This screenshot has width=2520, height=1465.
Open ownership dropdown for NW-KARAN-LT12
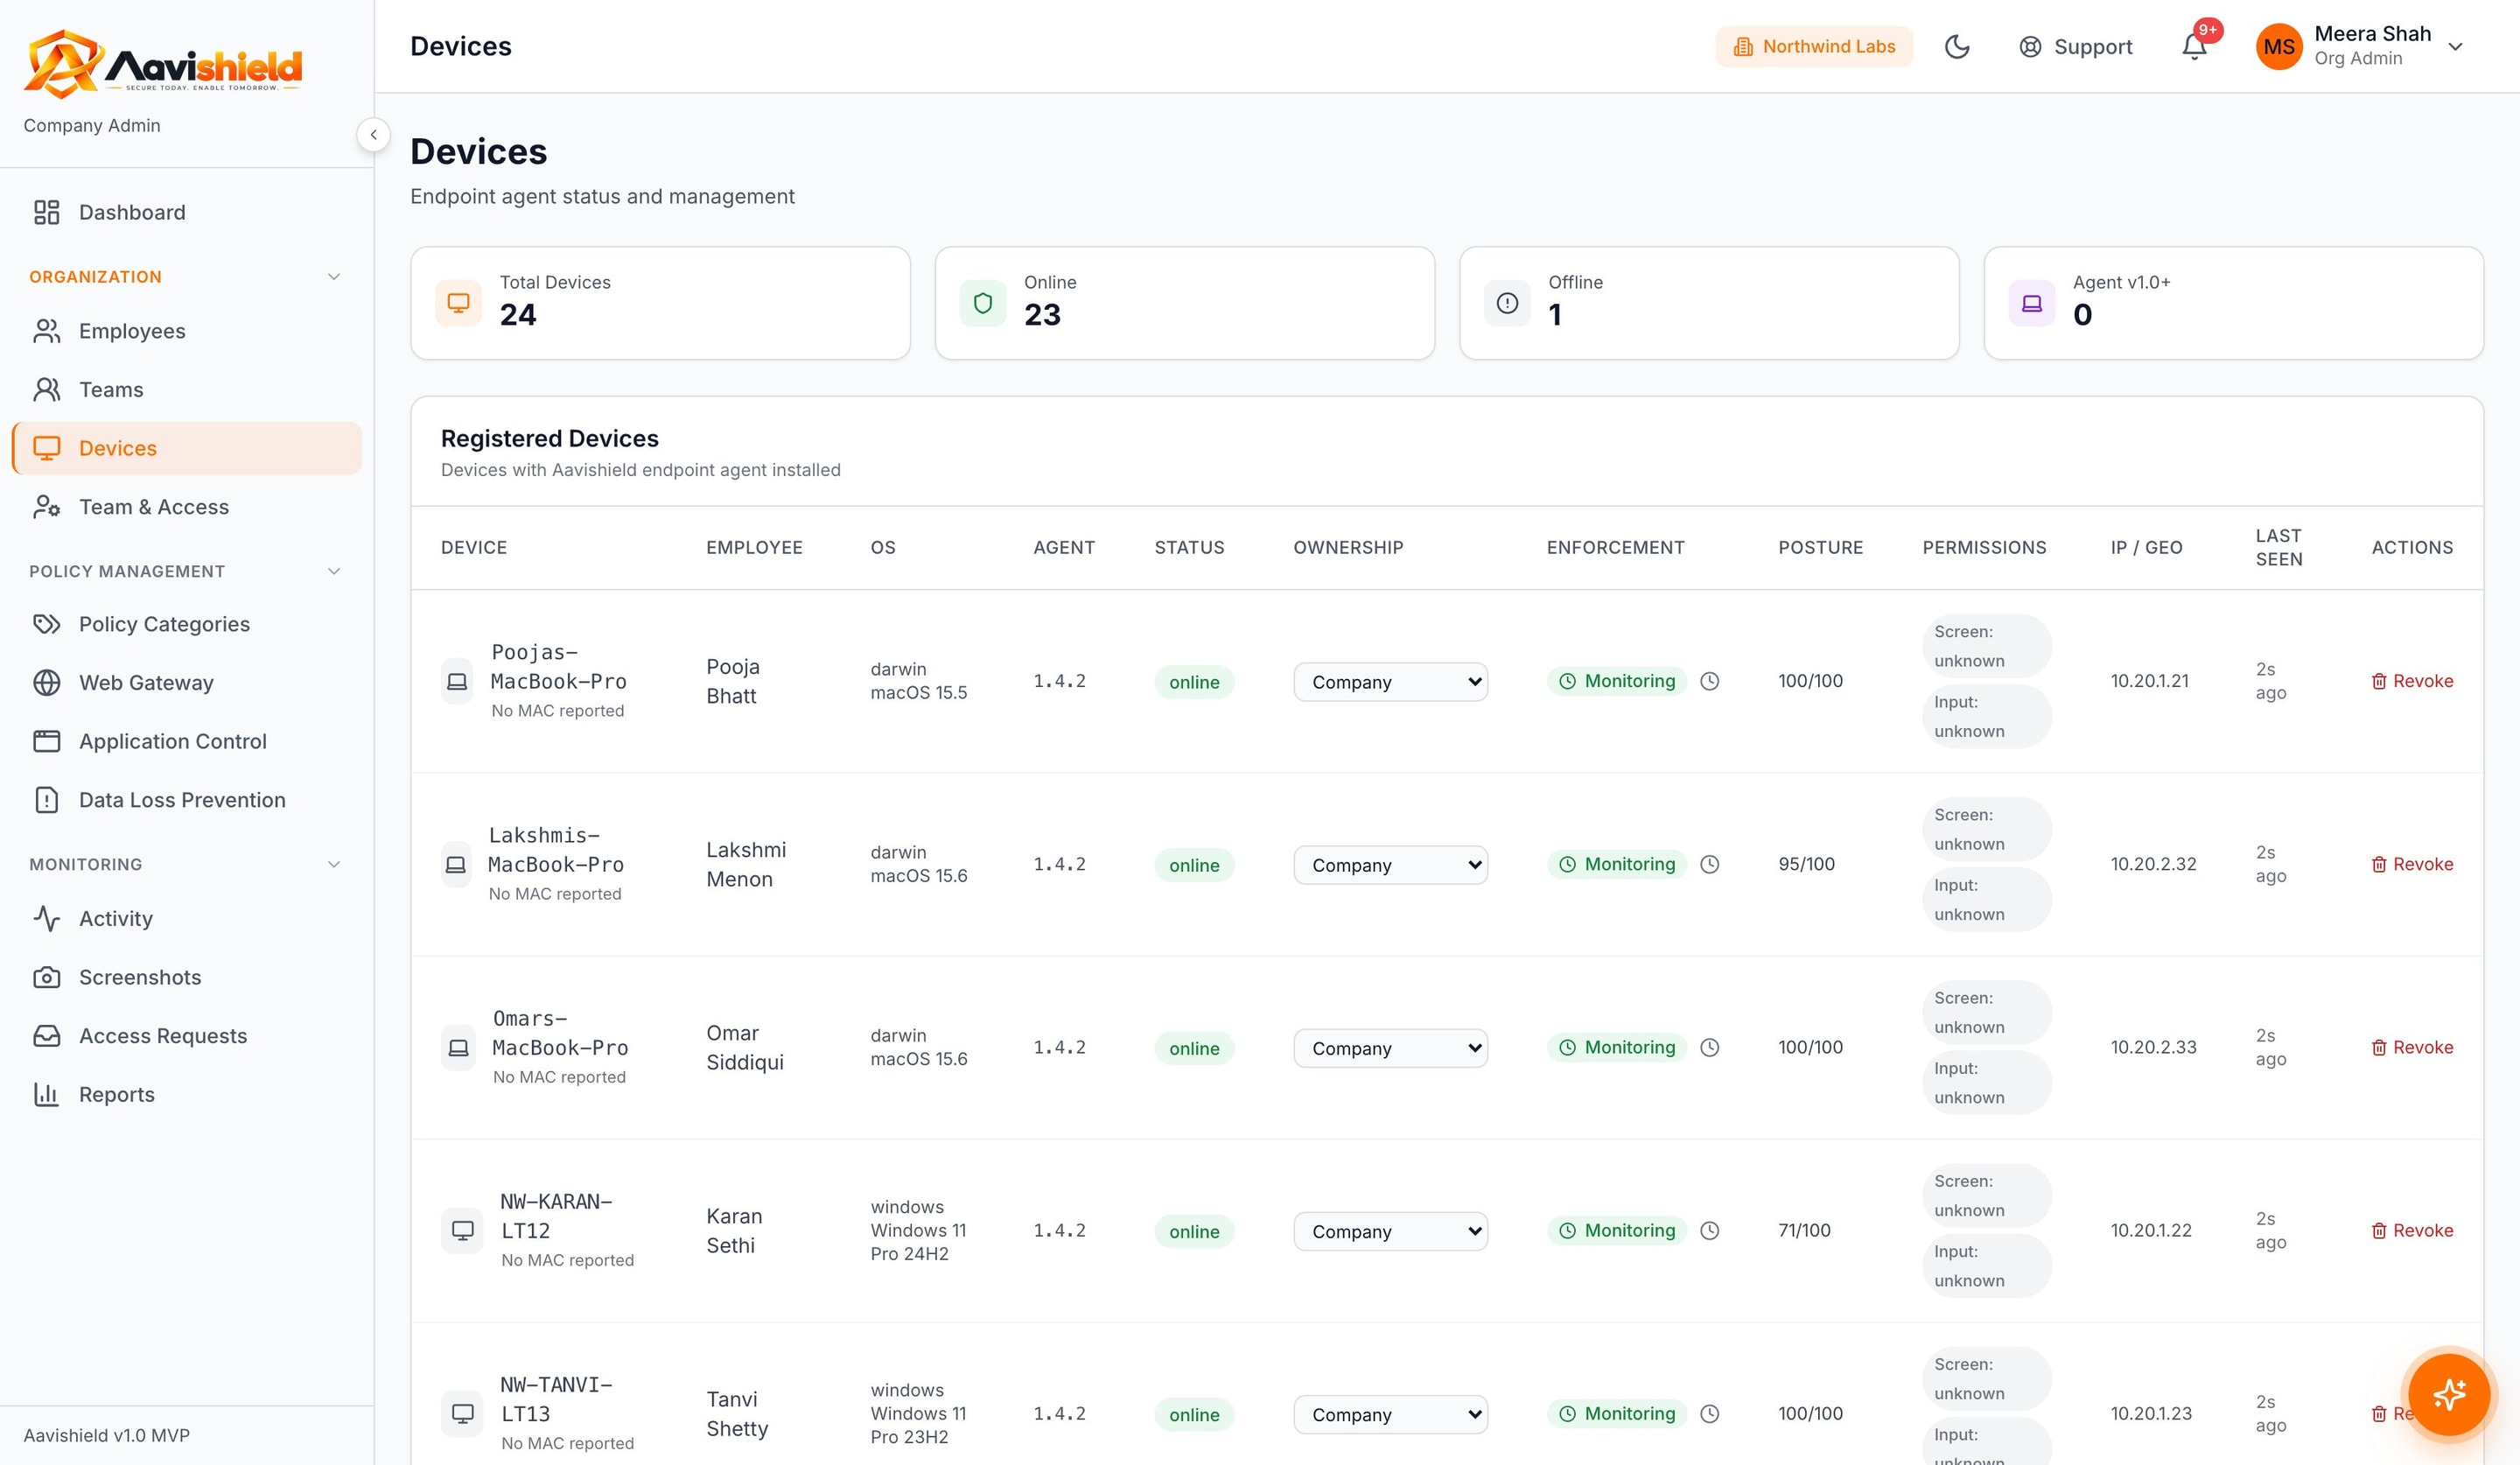coord(1390,1231)
